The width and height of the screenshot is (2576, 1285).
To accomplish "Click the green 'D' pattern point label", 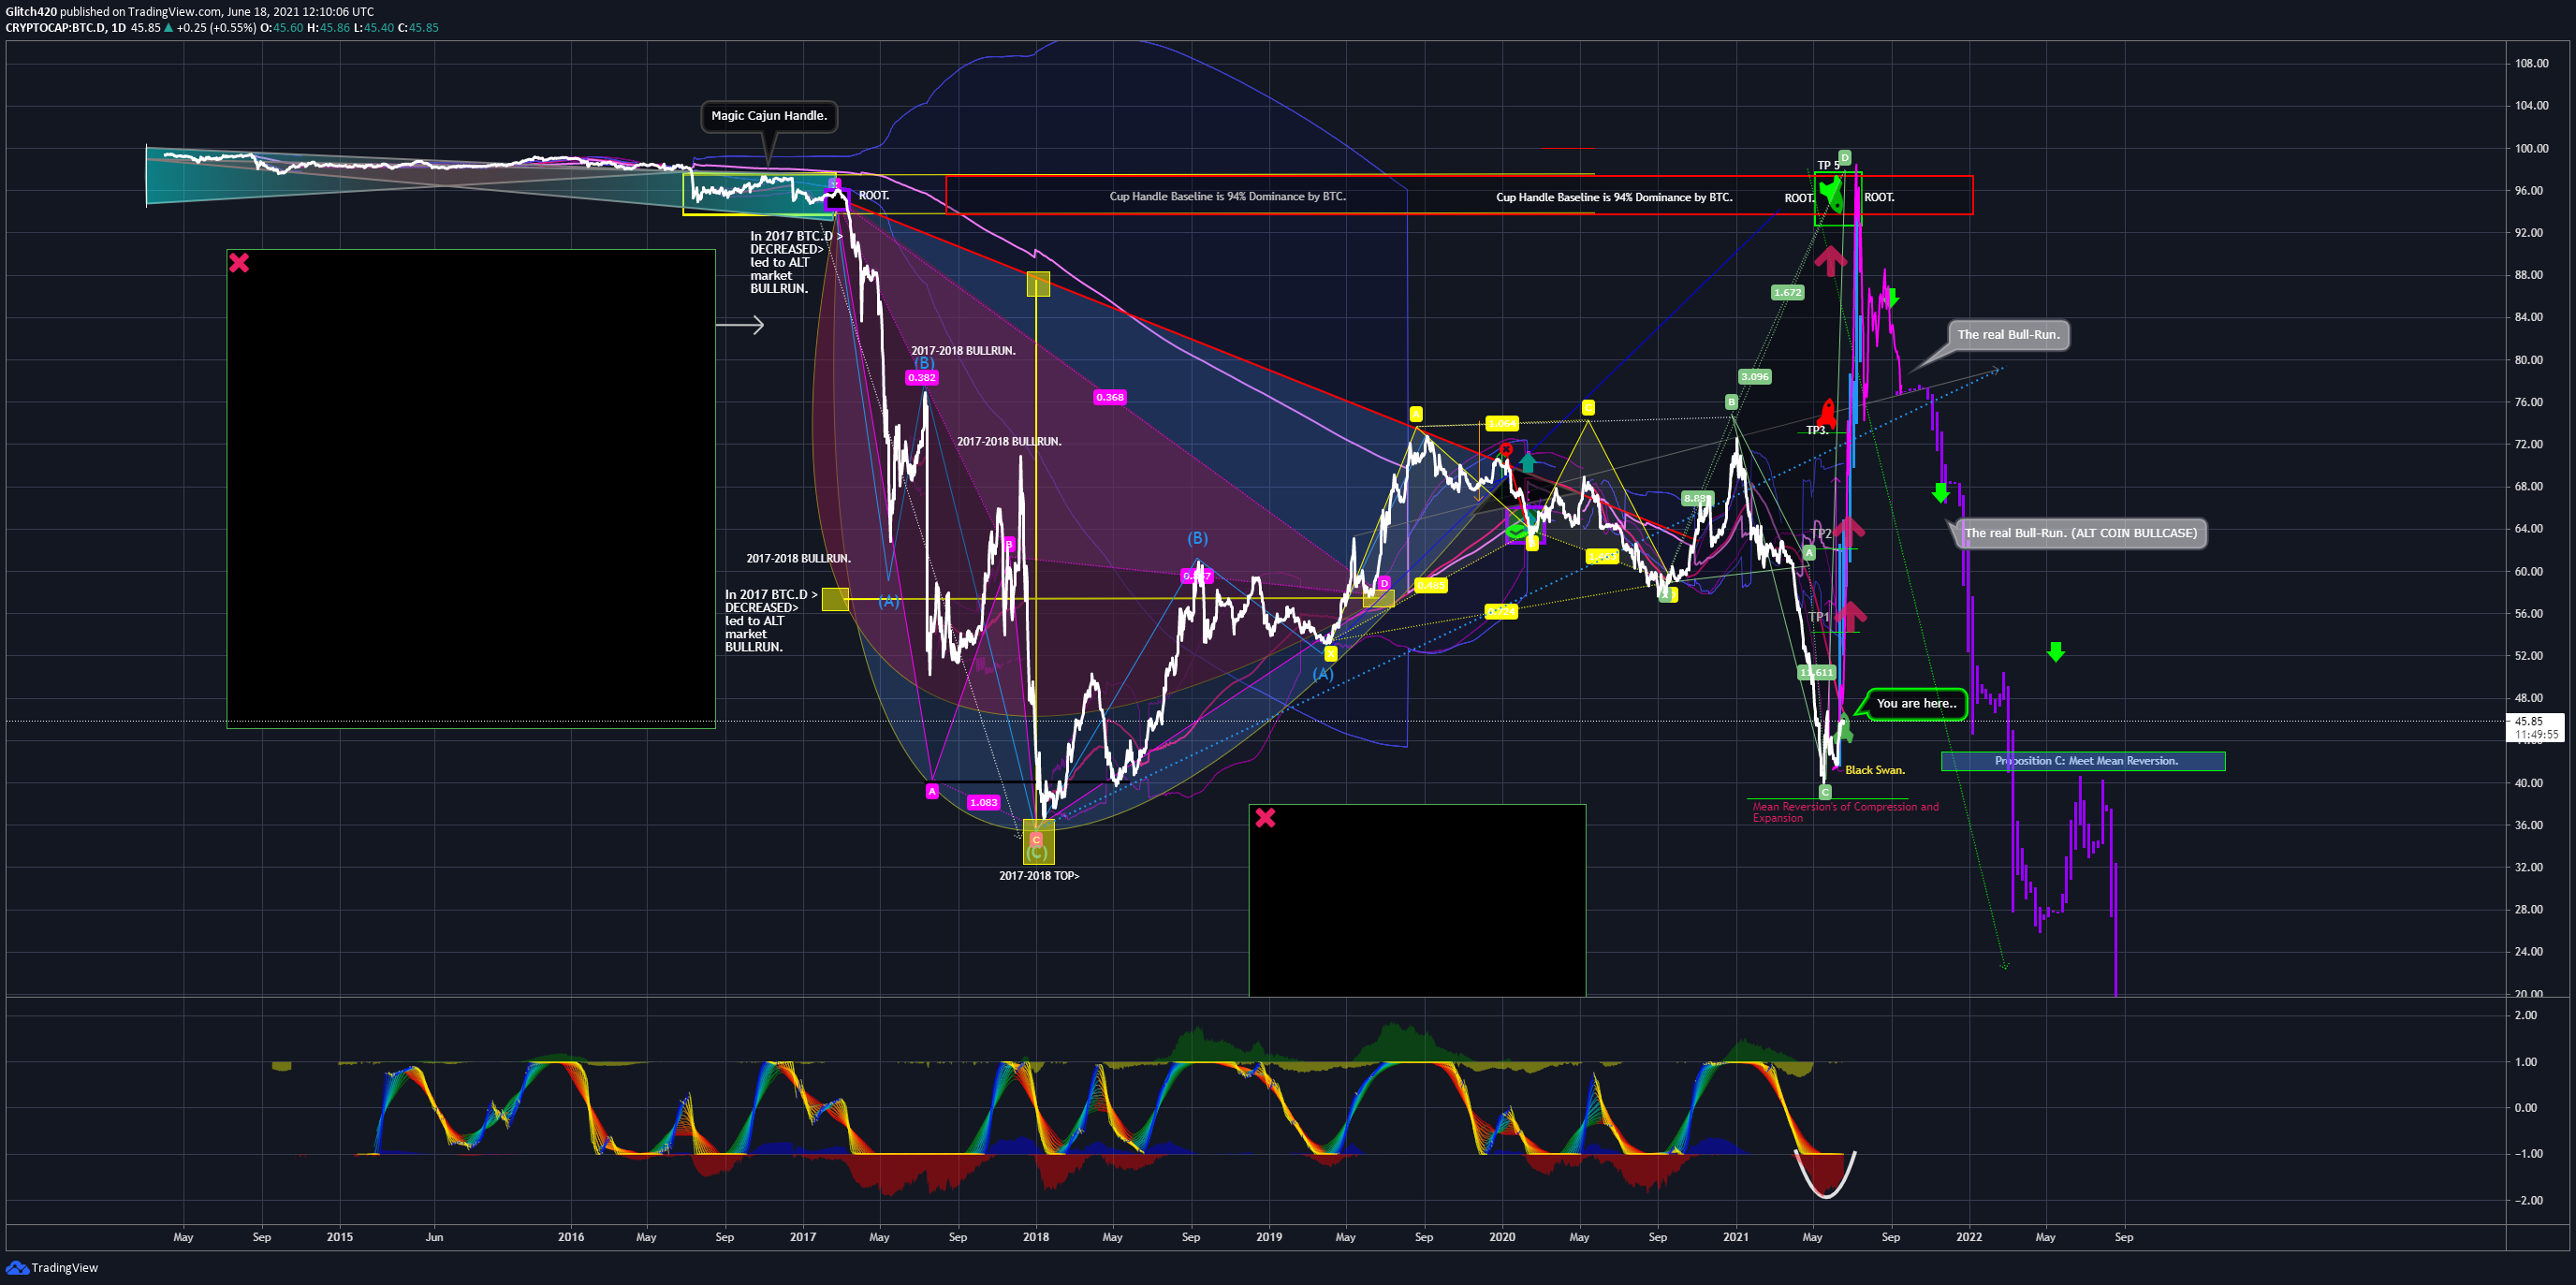I will click(1844, 157).
